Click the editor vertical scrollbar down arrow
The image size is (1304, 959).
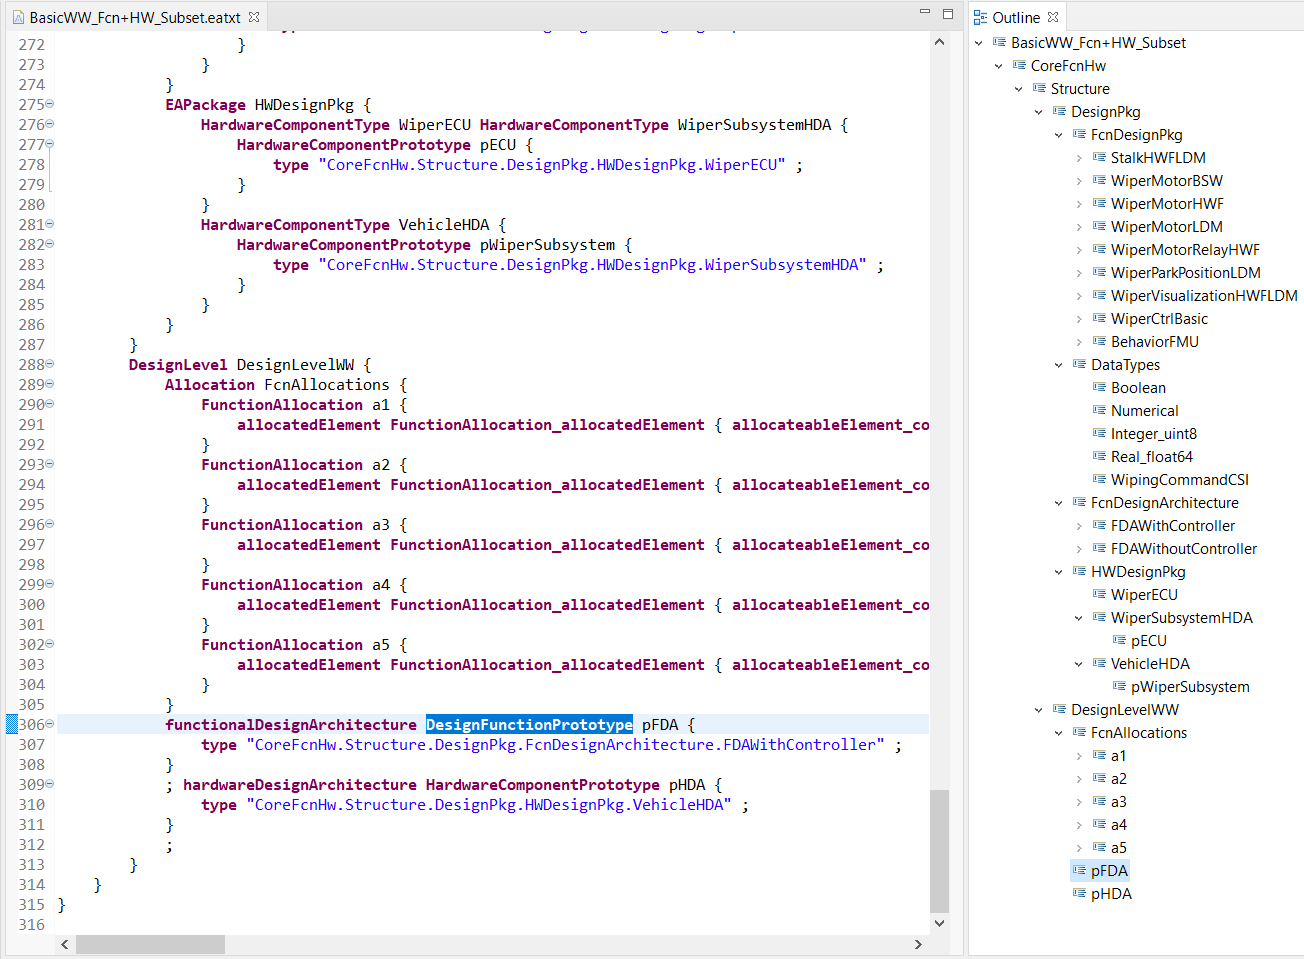[939, 923]
